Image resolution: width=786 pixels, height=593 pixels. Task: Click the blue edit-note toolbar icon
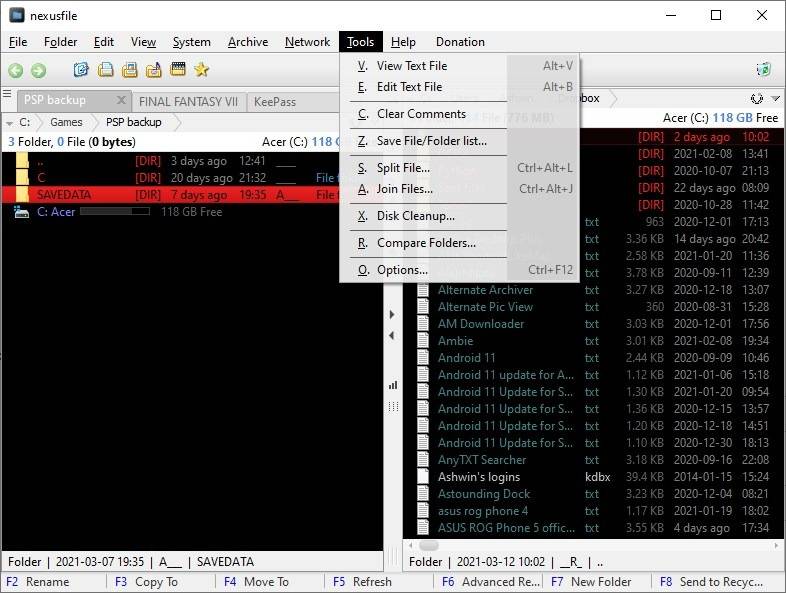click(81, 69)
